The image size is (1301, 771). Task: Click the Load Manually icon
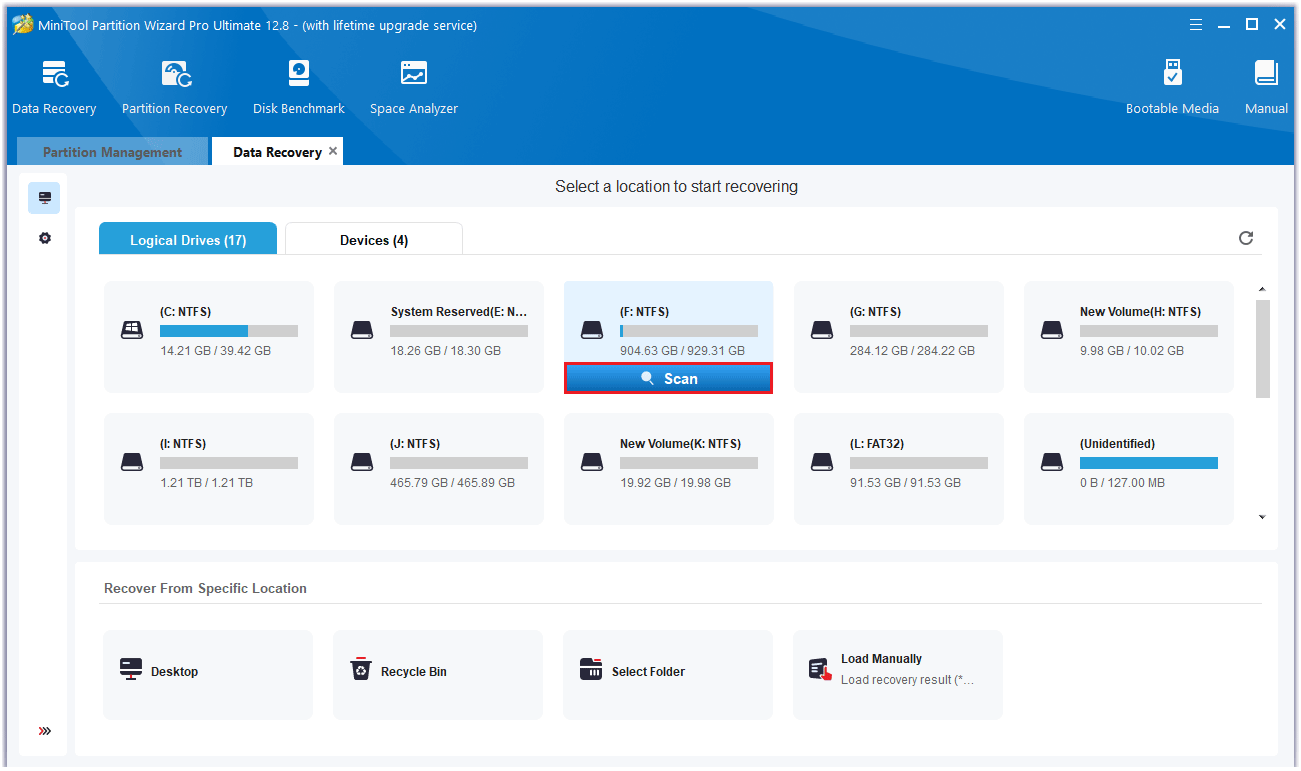click(x=820, y=669)
